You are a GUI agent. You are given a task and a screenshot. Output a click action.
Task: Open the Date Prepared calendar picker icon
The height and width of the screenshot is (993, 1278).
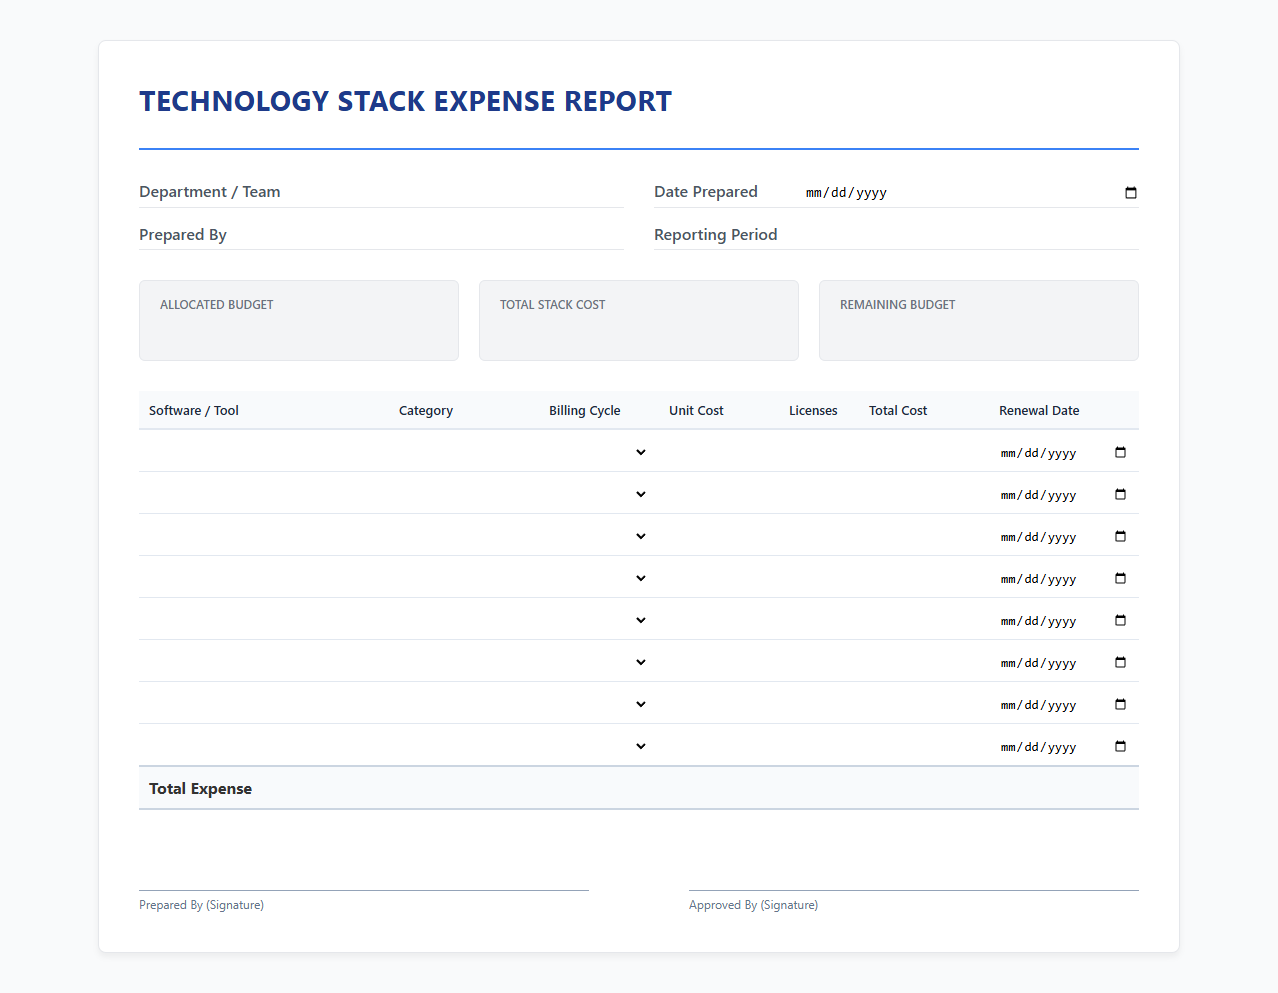click(x=1131, y=192)
